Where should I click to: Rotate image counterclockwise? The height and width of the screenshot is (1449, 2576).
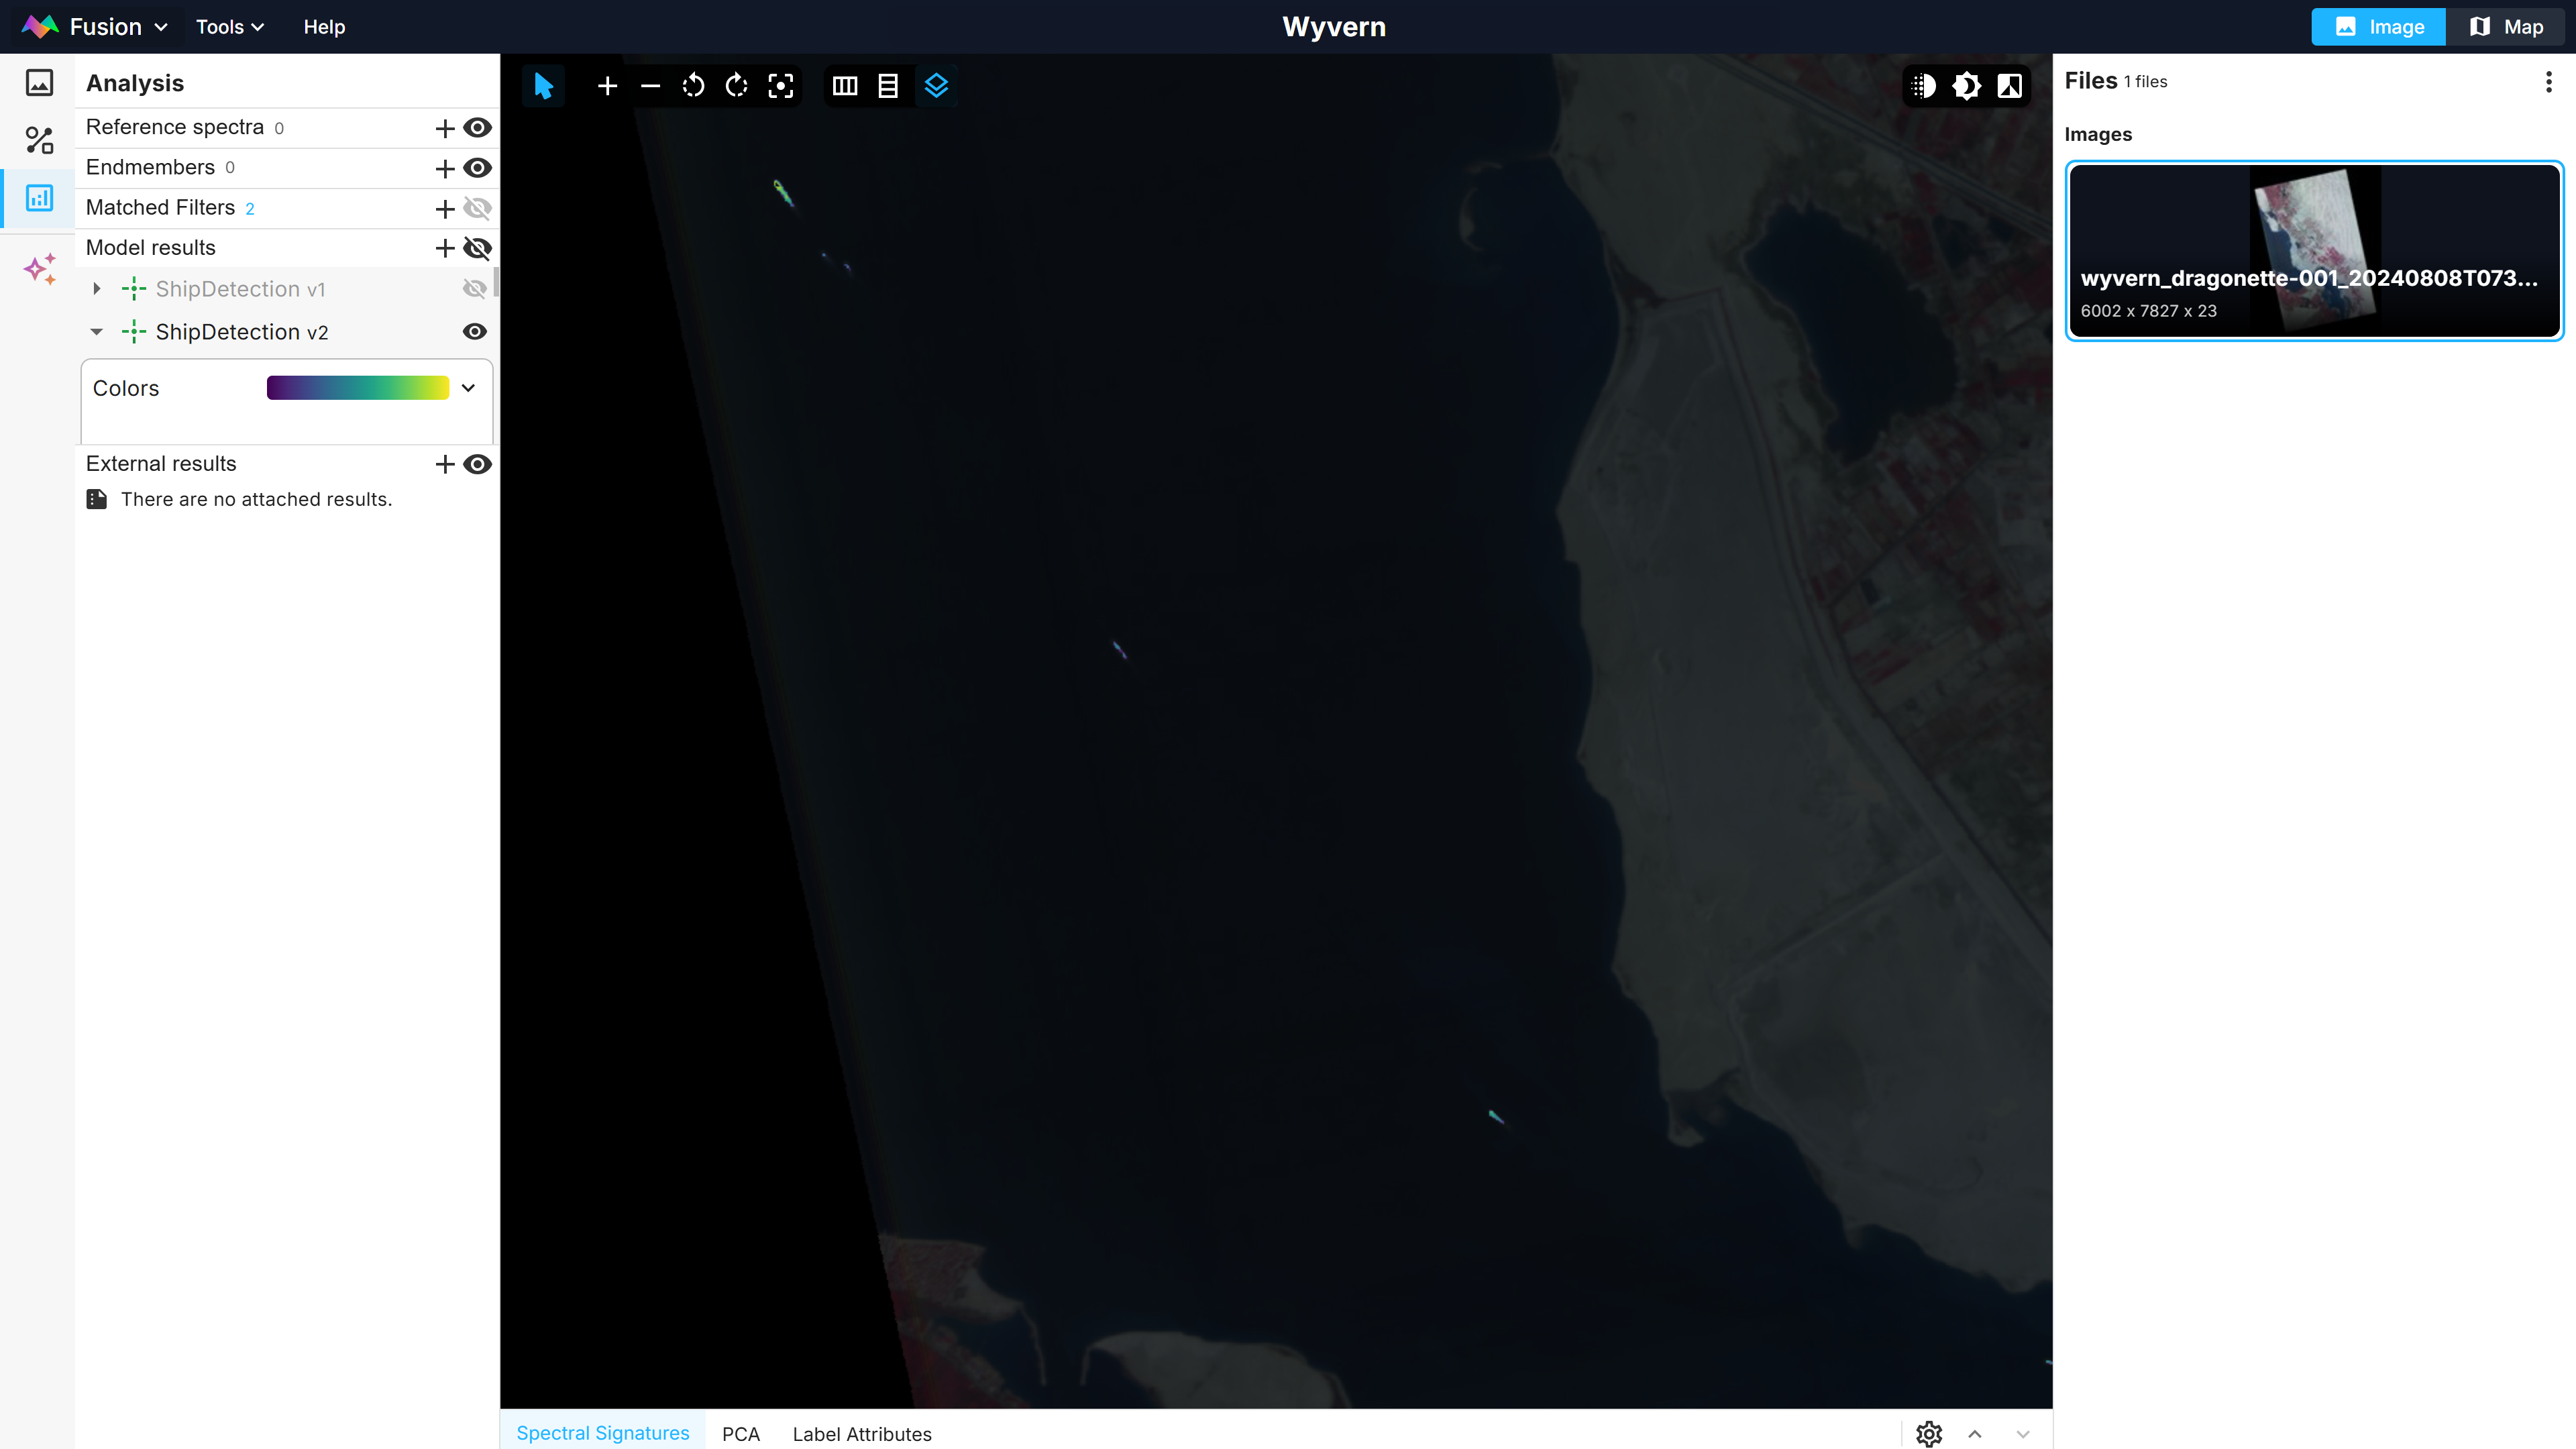(693, 86)
